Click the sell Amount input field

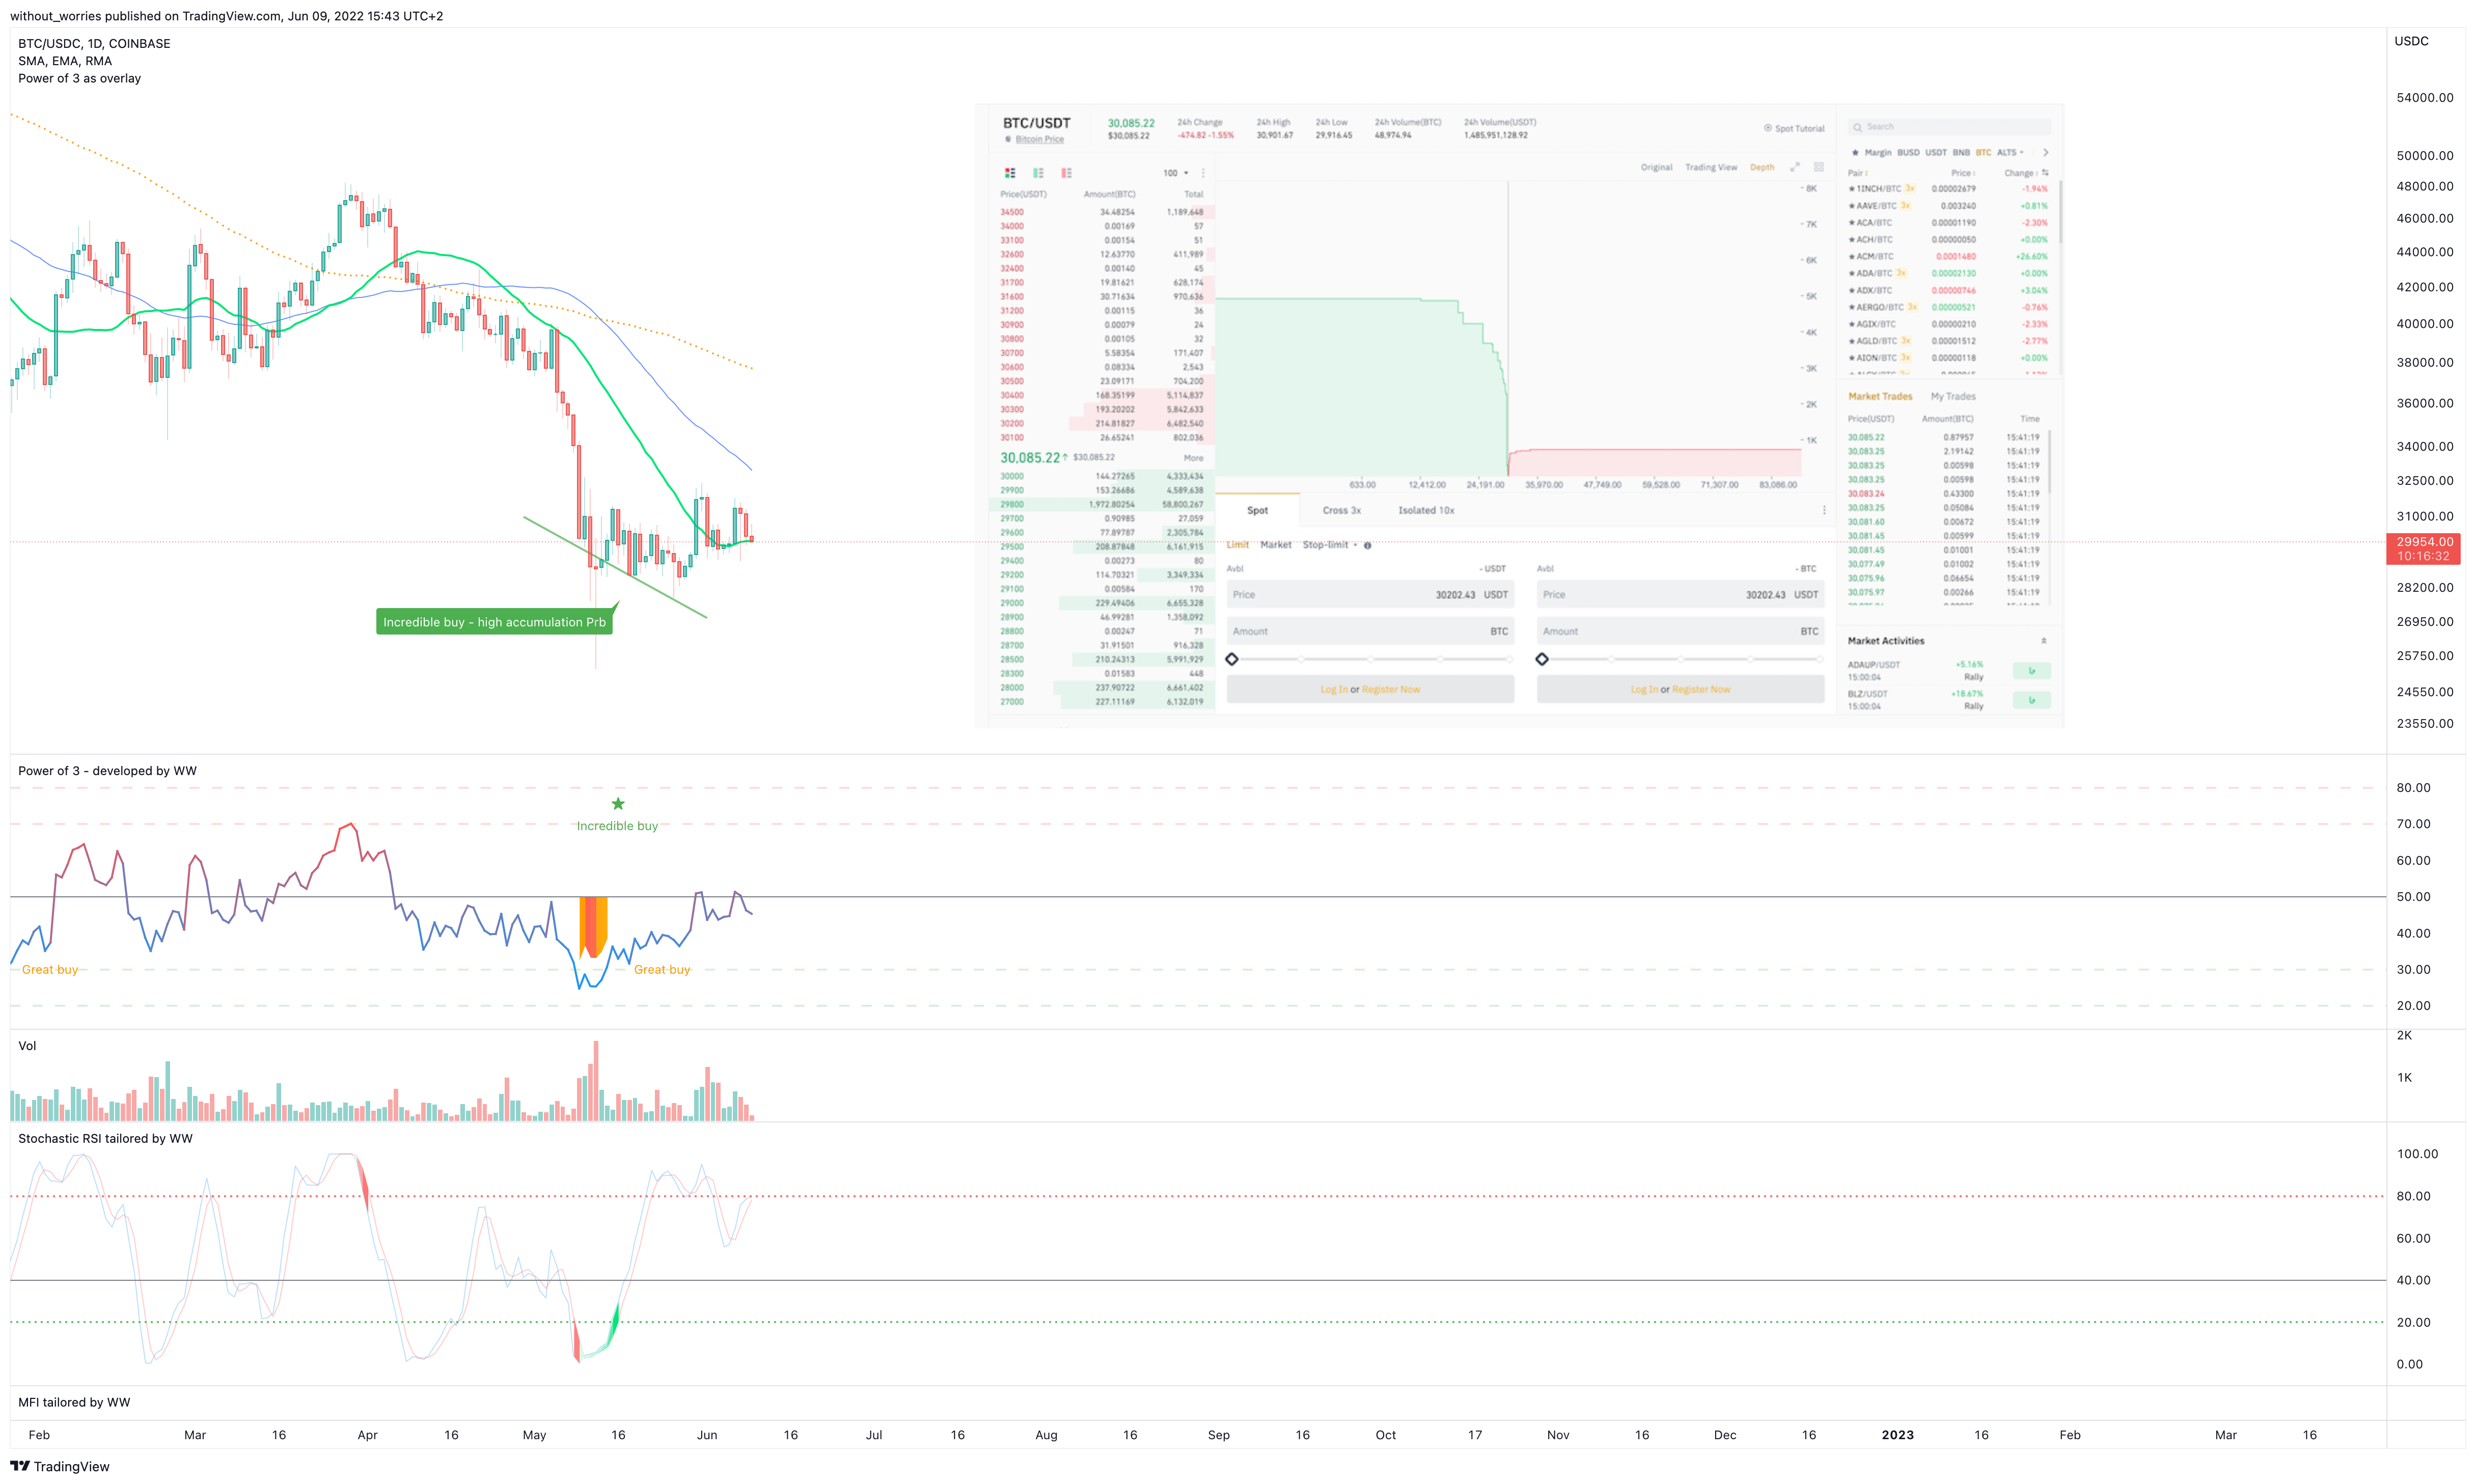pyautogui.click(x=1680, y=631)
